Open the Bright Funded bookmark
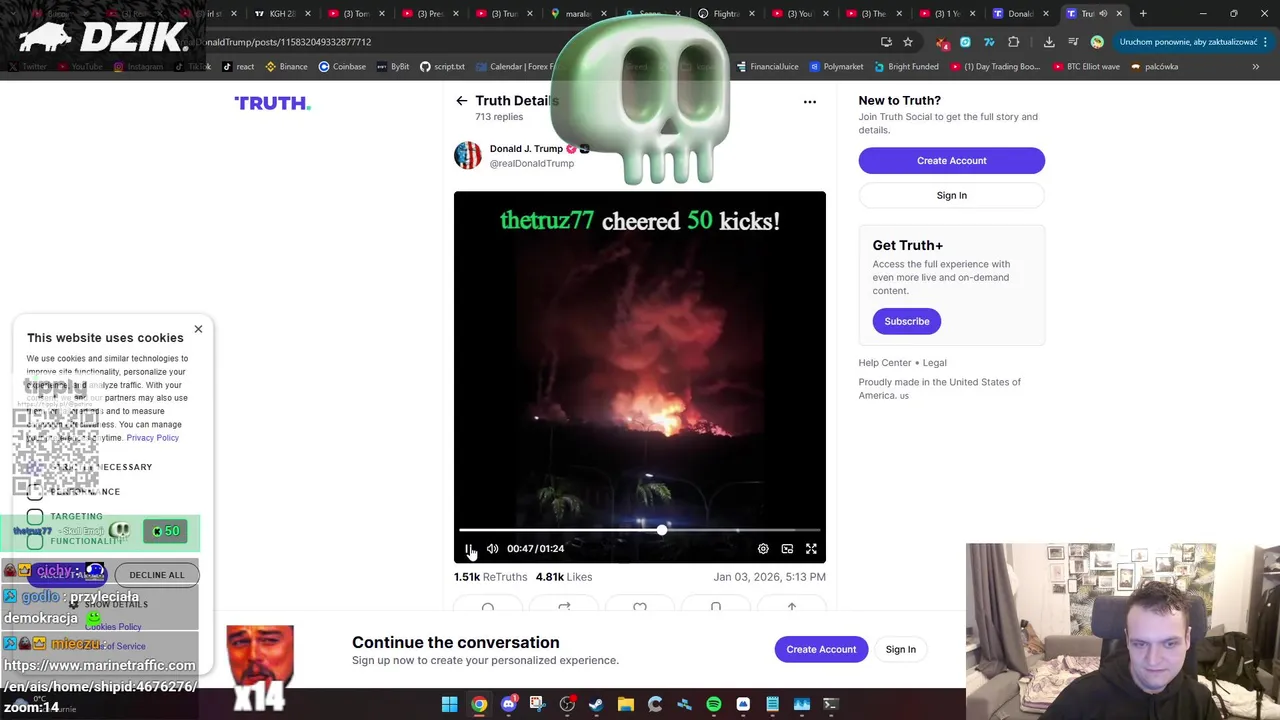 coord(906,67)
